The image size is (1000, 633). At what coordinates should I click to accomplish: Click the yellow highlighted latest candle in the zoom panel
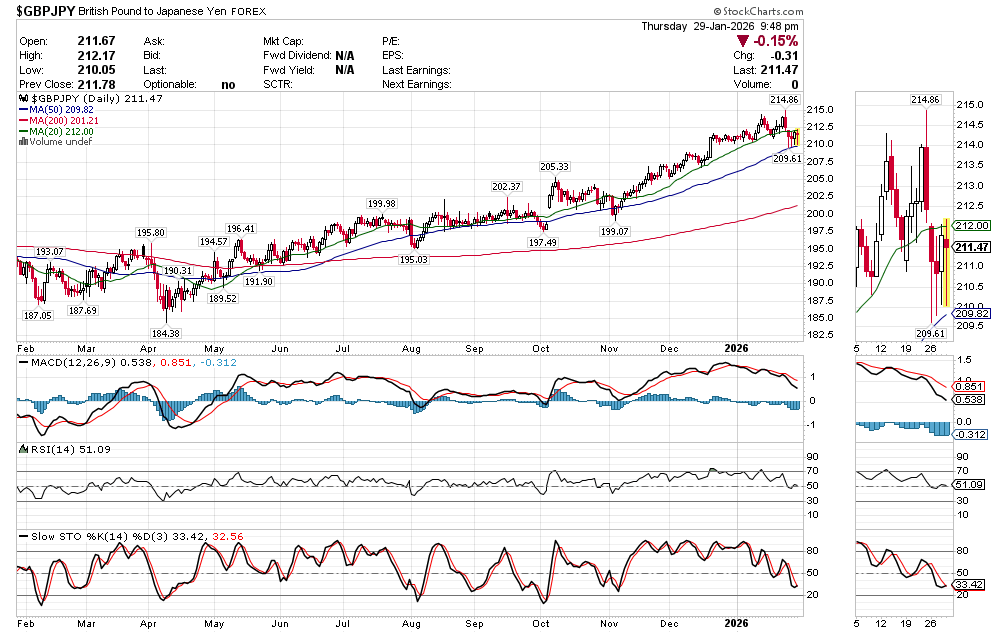coord(946,260)
